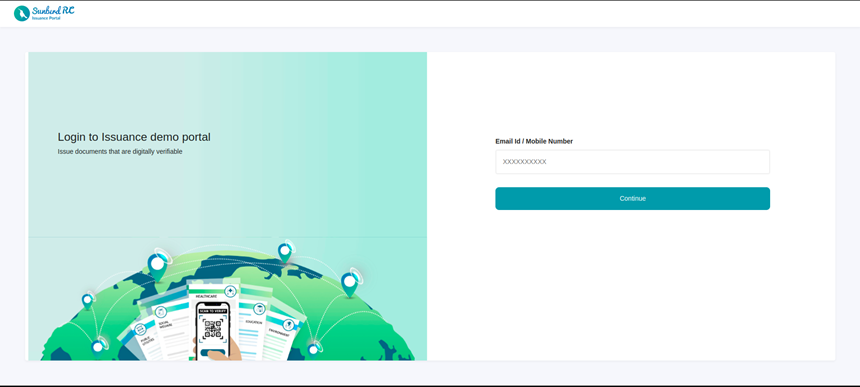Click the Public Utilities document icon
The height and width of the screenshot is (387, 860).
pos(140,329)
